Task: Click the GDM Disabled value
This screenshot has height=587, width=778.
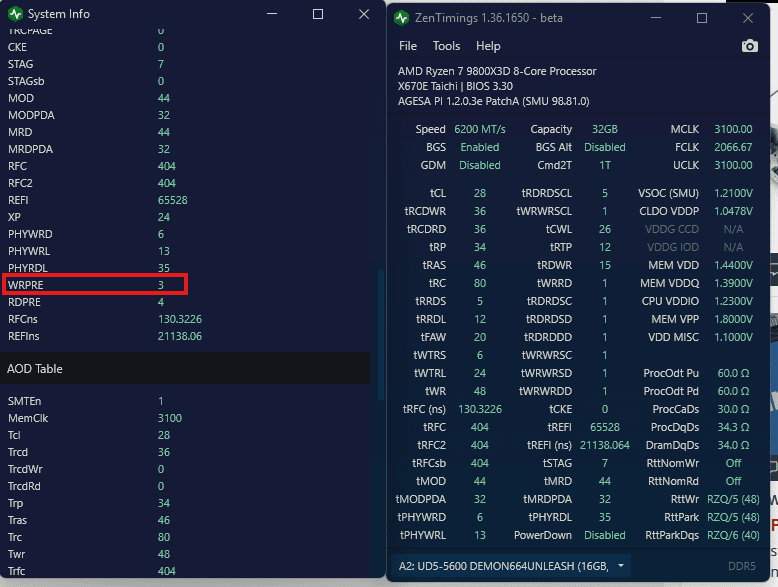Action: pyautogui.click(x=480, y=165)
